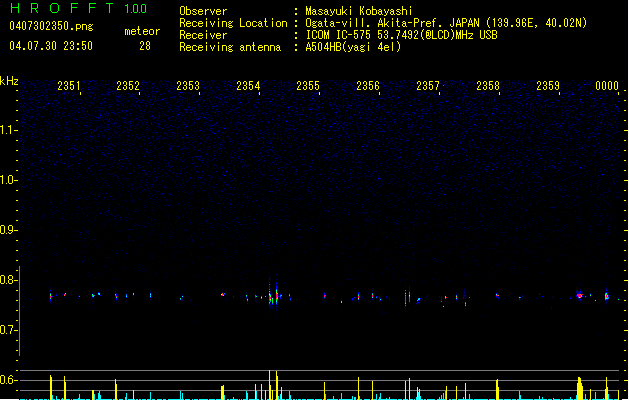The height and width of the screenshot is (400, 629).
Task: Click the tallest yellow intensity bar after 2354
Action: [270, 385]
